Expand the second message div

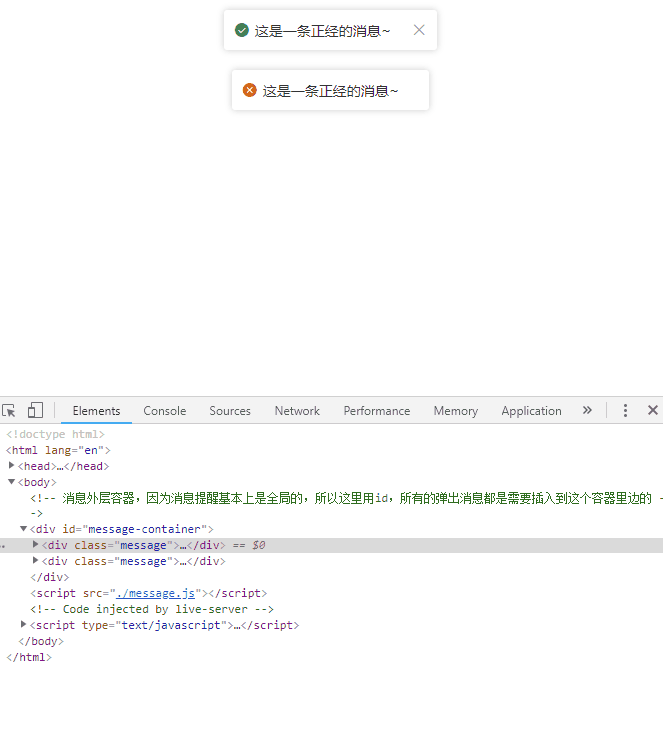pyautogui.click(x=35, y=560)
